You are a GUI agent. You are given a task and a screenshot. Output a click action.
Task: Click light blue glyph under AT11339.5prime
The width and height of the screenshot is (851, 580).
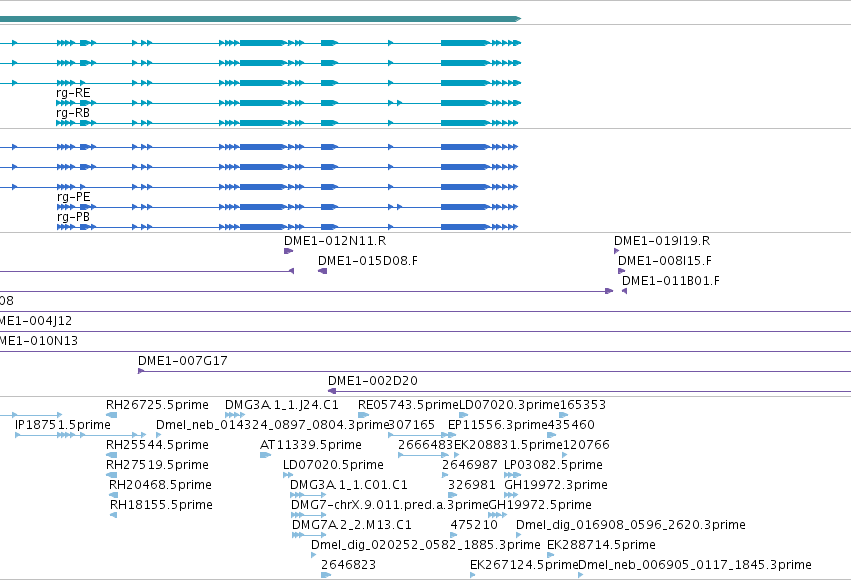[x=265, y=455]
